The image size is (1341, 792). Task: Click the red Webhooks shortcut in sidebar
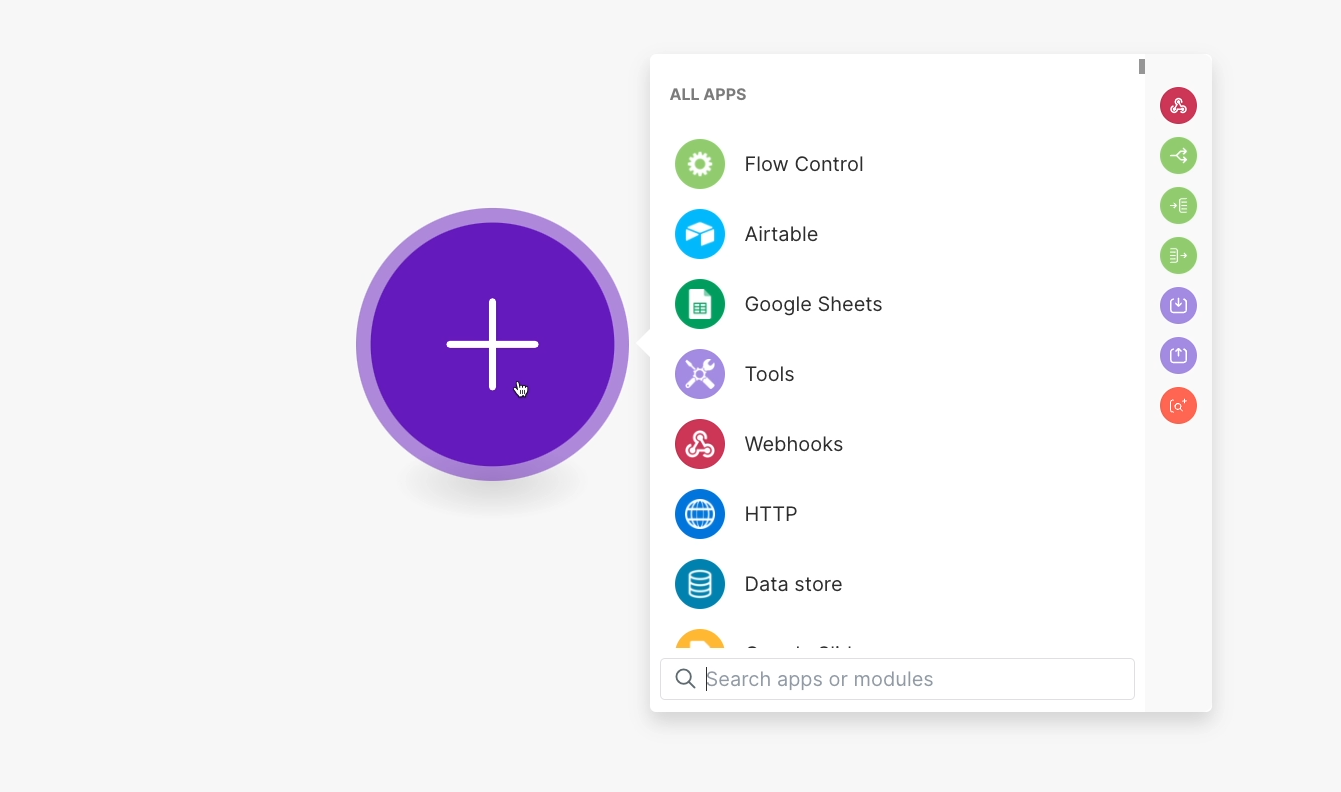click(x=1178, y=105)
